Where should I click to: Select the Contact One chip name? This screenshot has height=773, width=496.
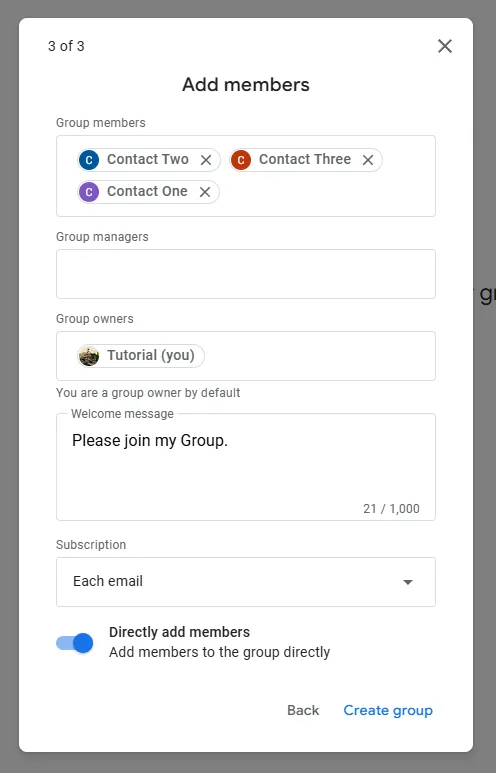pos(147,191)
